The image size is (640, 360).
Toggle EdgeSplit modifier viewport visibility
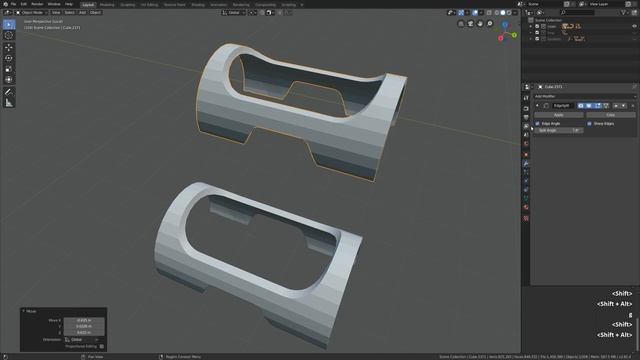pyautogui.click(x=589, y=106)
